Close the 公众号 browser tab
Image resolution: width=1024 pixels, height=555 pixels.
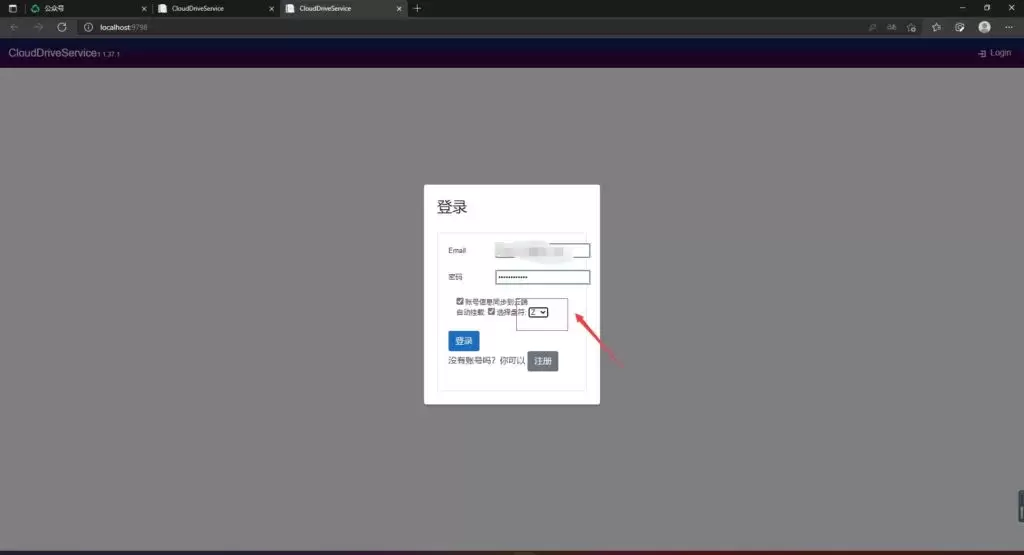tap(144, 8)
